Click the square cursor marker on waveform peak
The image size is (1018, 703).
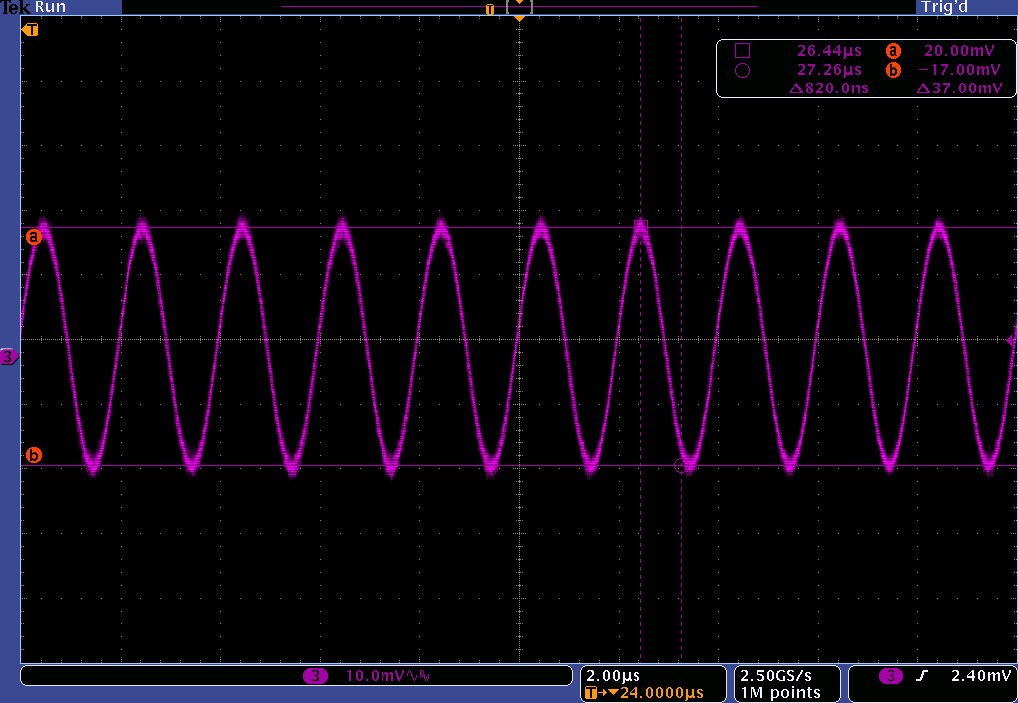click(643, 225)
